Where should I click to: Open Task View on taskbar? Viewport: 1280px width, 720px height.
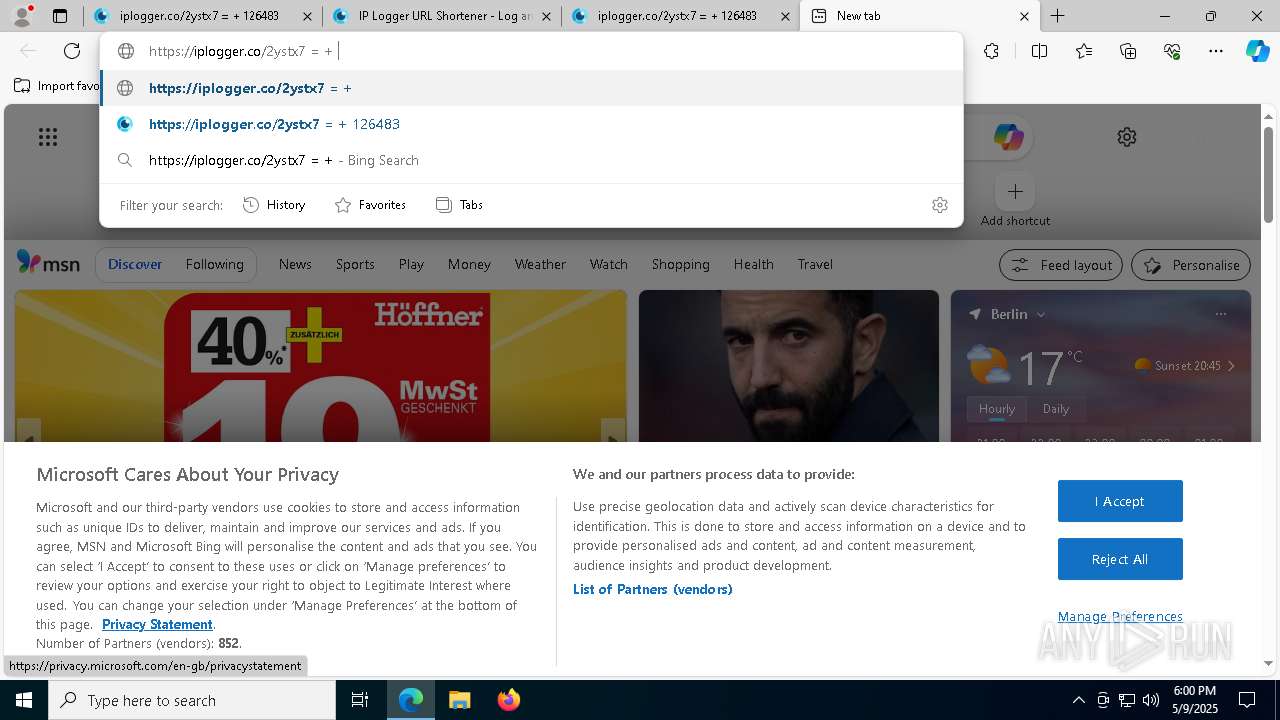click(360, 700)
